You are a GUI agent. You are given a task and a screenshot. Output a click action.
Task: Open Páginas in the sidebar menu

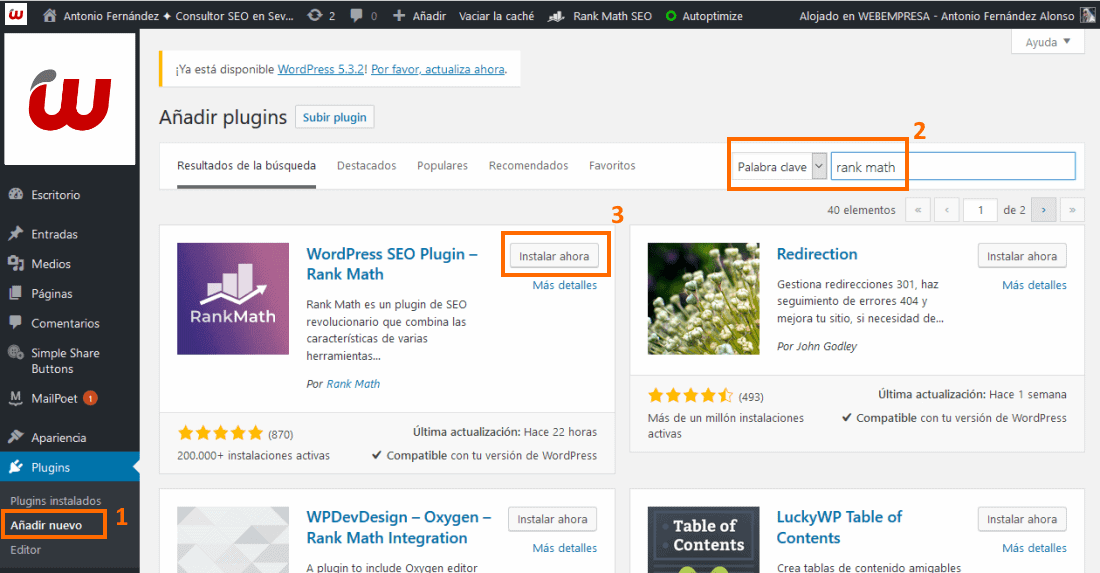(x=52, y=294)
